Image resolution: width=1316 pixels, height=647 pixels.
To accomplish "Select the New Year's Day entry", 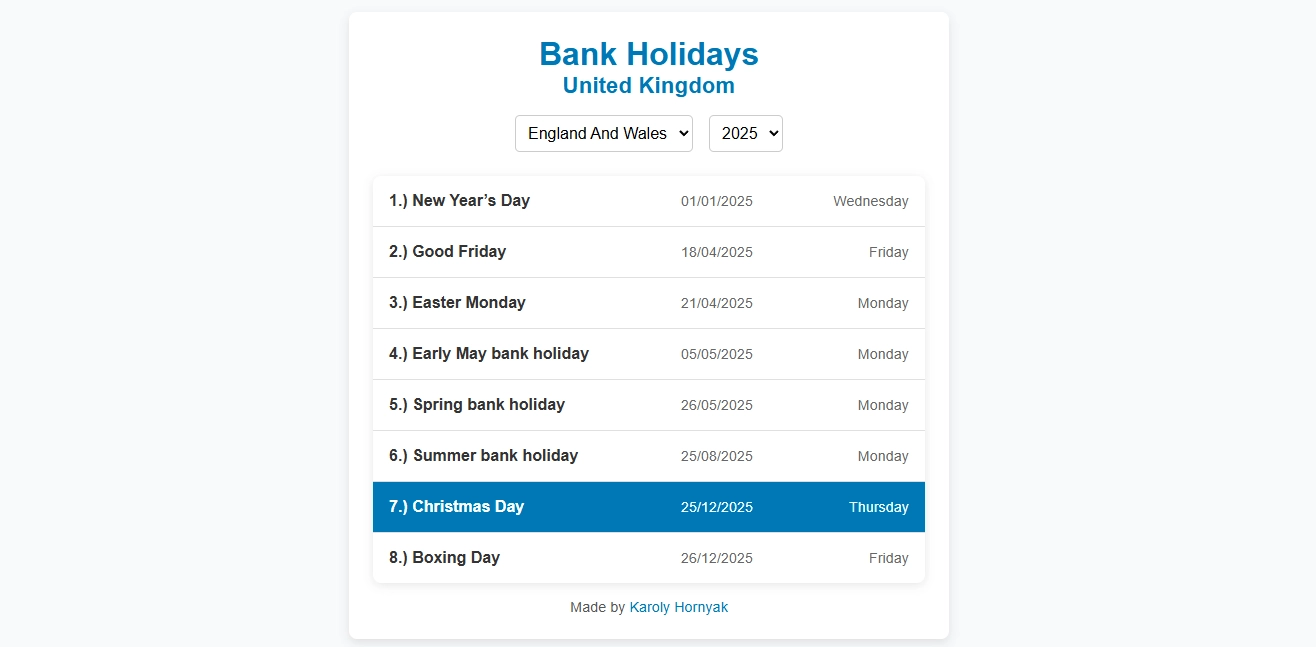I will click(x=648, y=200).
